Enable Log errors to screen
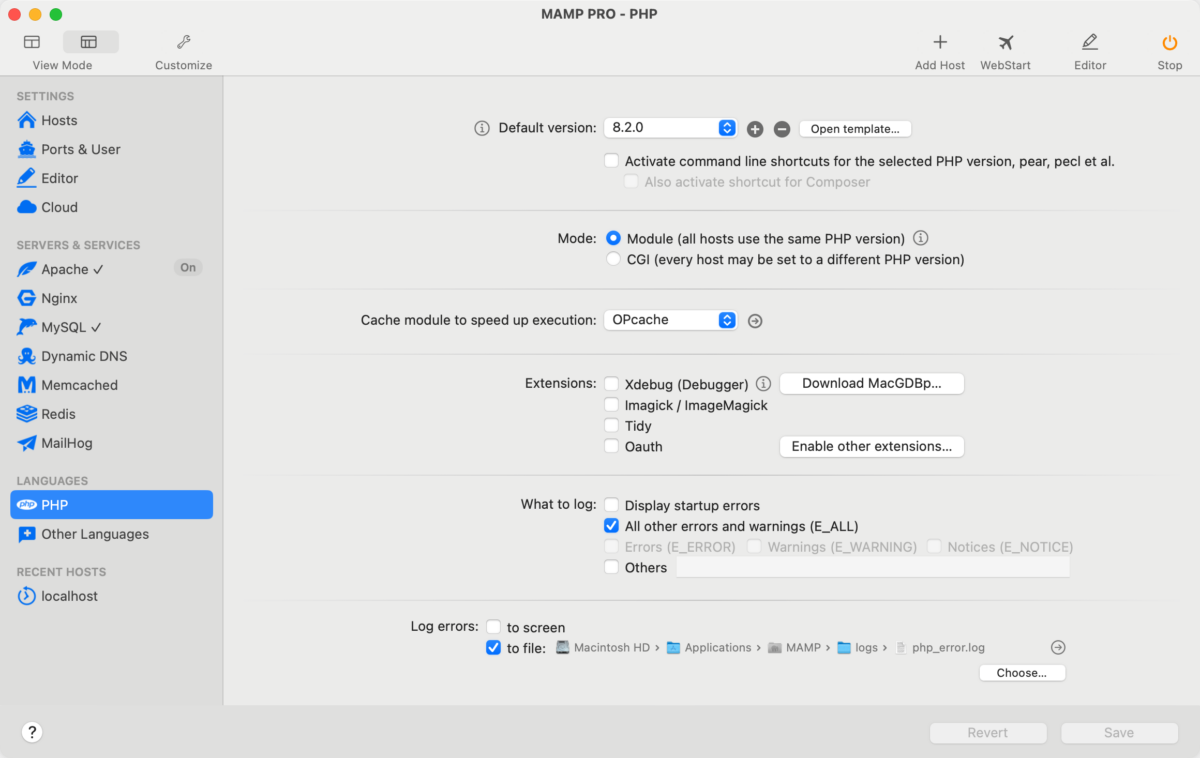 coord(493,628)
